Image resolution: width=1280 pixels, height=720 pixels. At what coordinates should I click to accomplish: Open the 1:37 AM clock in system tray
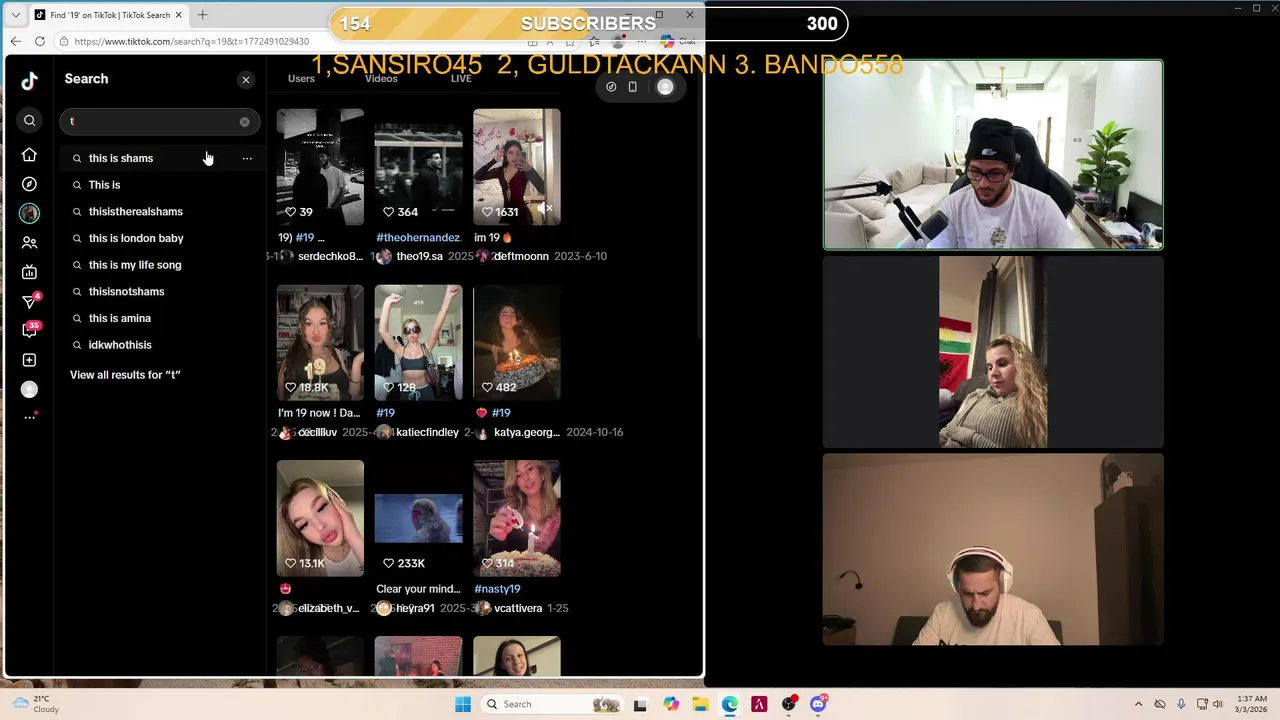pyautogui.click(x=1251, y=704)
